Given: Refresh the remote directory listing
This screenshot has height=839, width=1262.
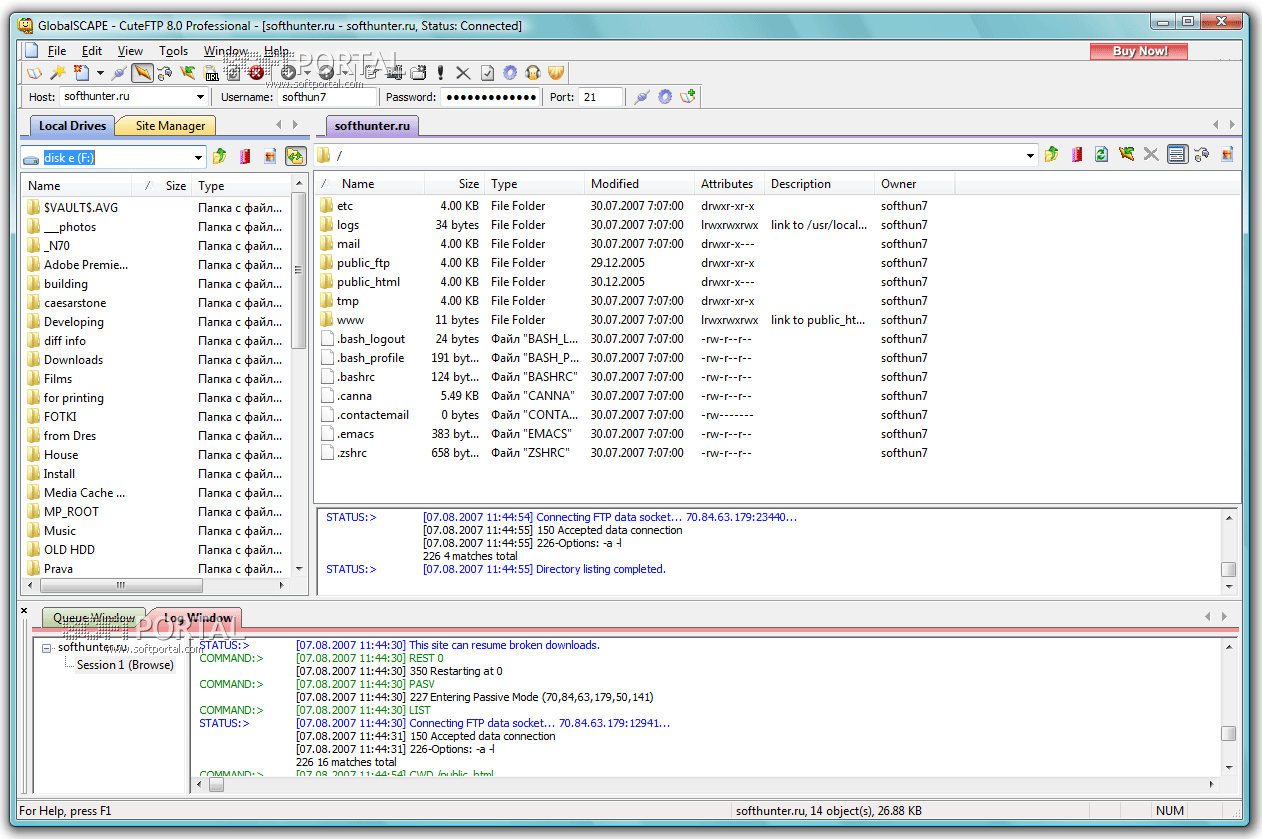Looking at the screenshot, I should coord(1101,155).
